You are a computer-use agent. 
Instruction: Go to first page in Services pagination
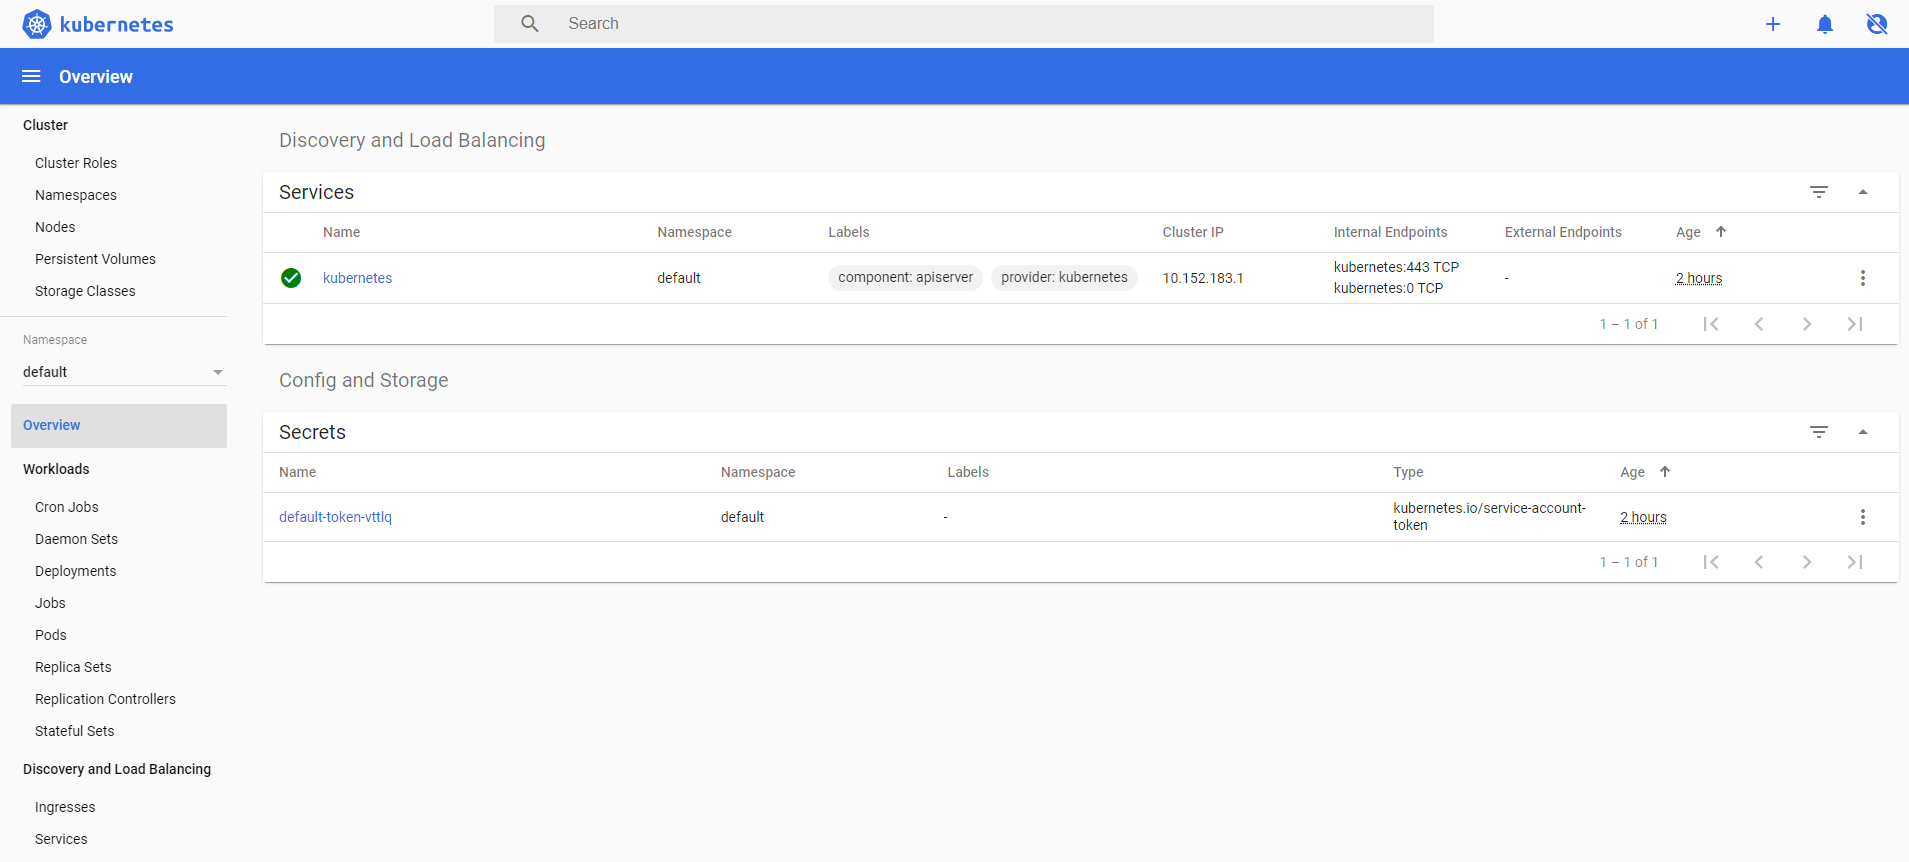coord(1711,324)
